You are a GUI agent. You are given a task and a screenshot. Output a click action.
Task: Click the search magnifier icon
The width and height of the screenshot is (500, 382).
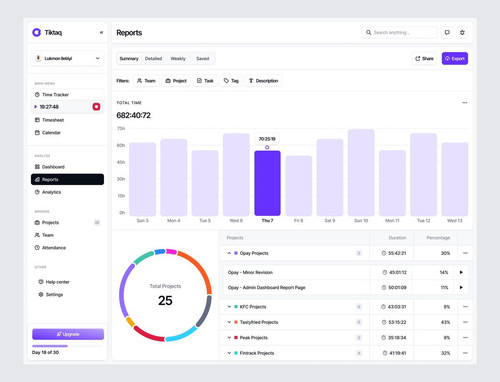click(x=368, y=32)
